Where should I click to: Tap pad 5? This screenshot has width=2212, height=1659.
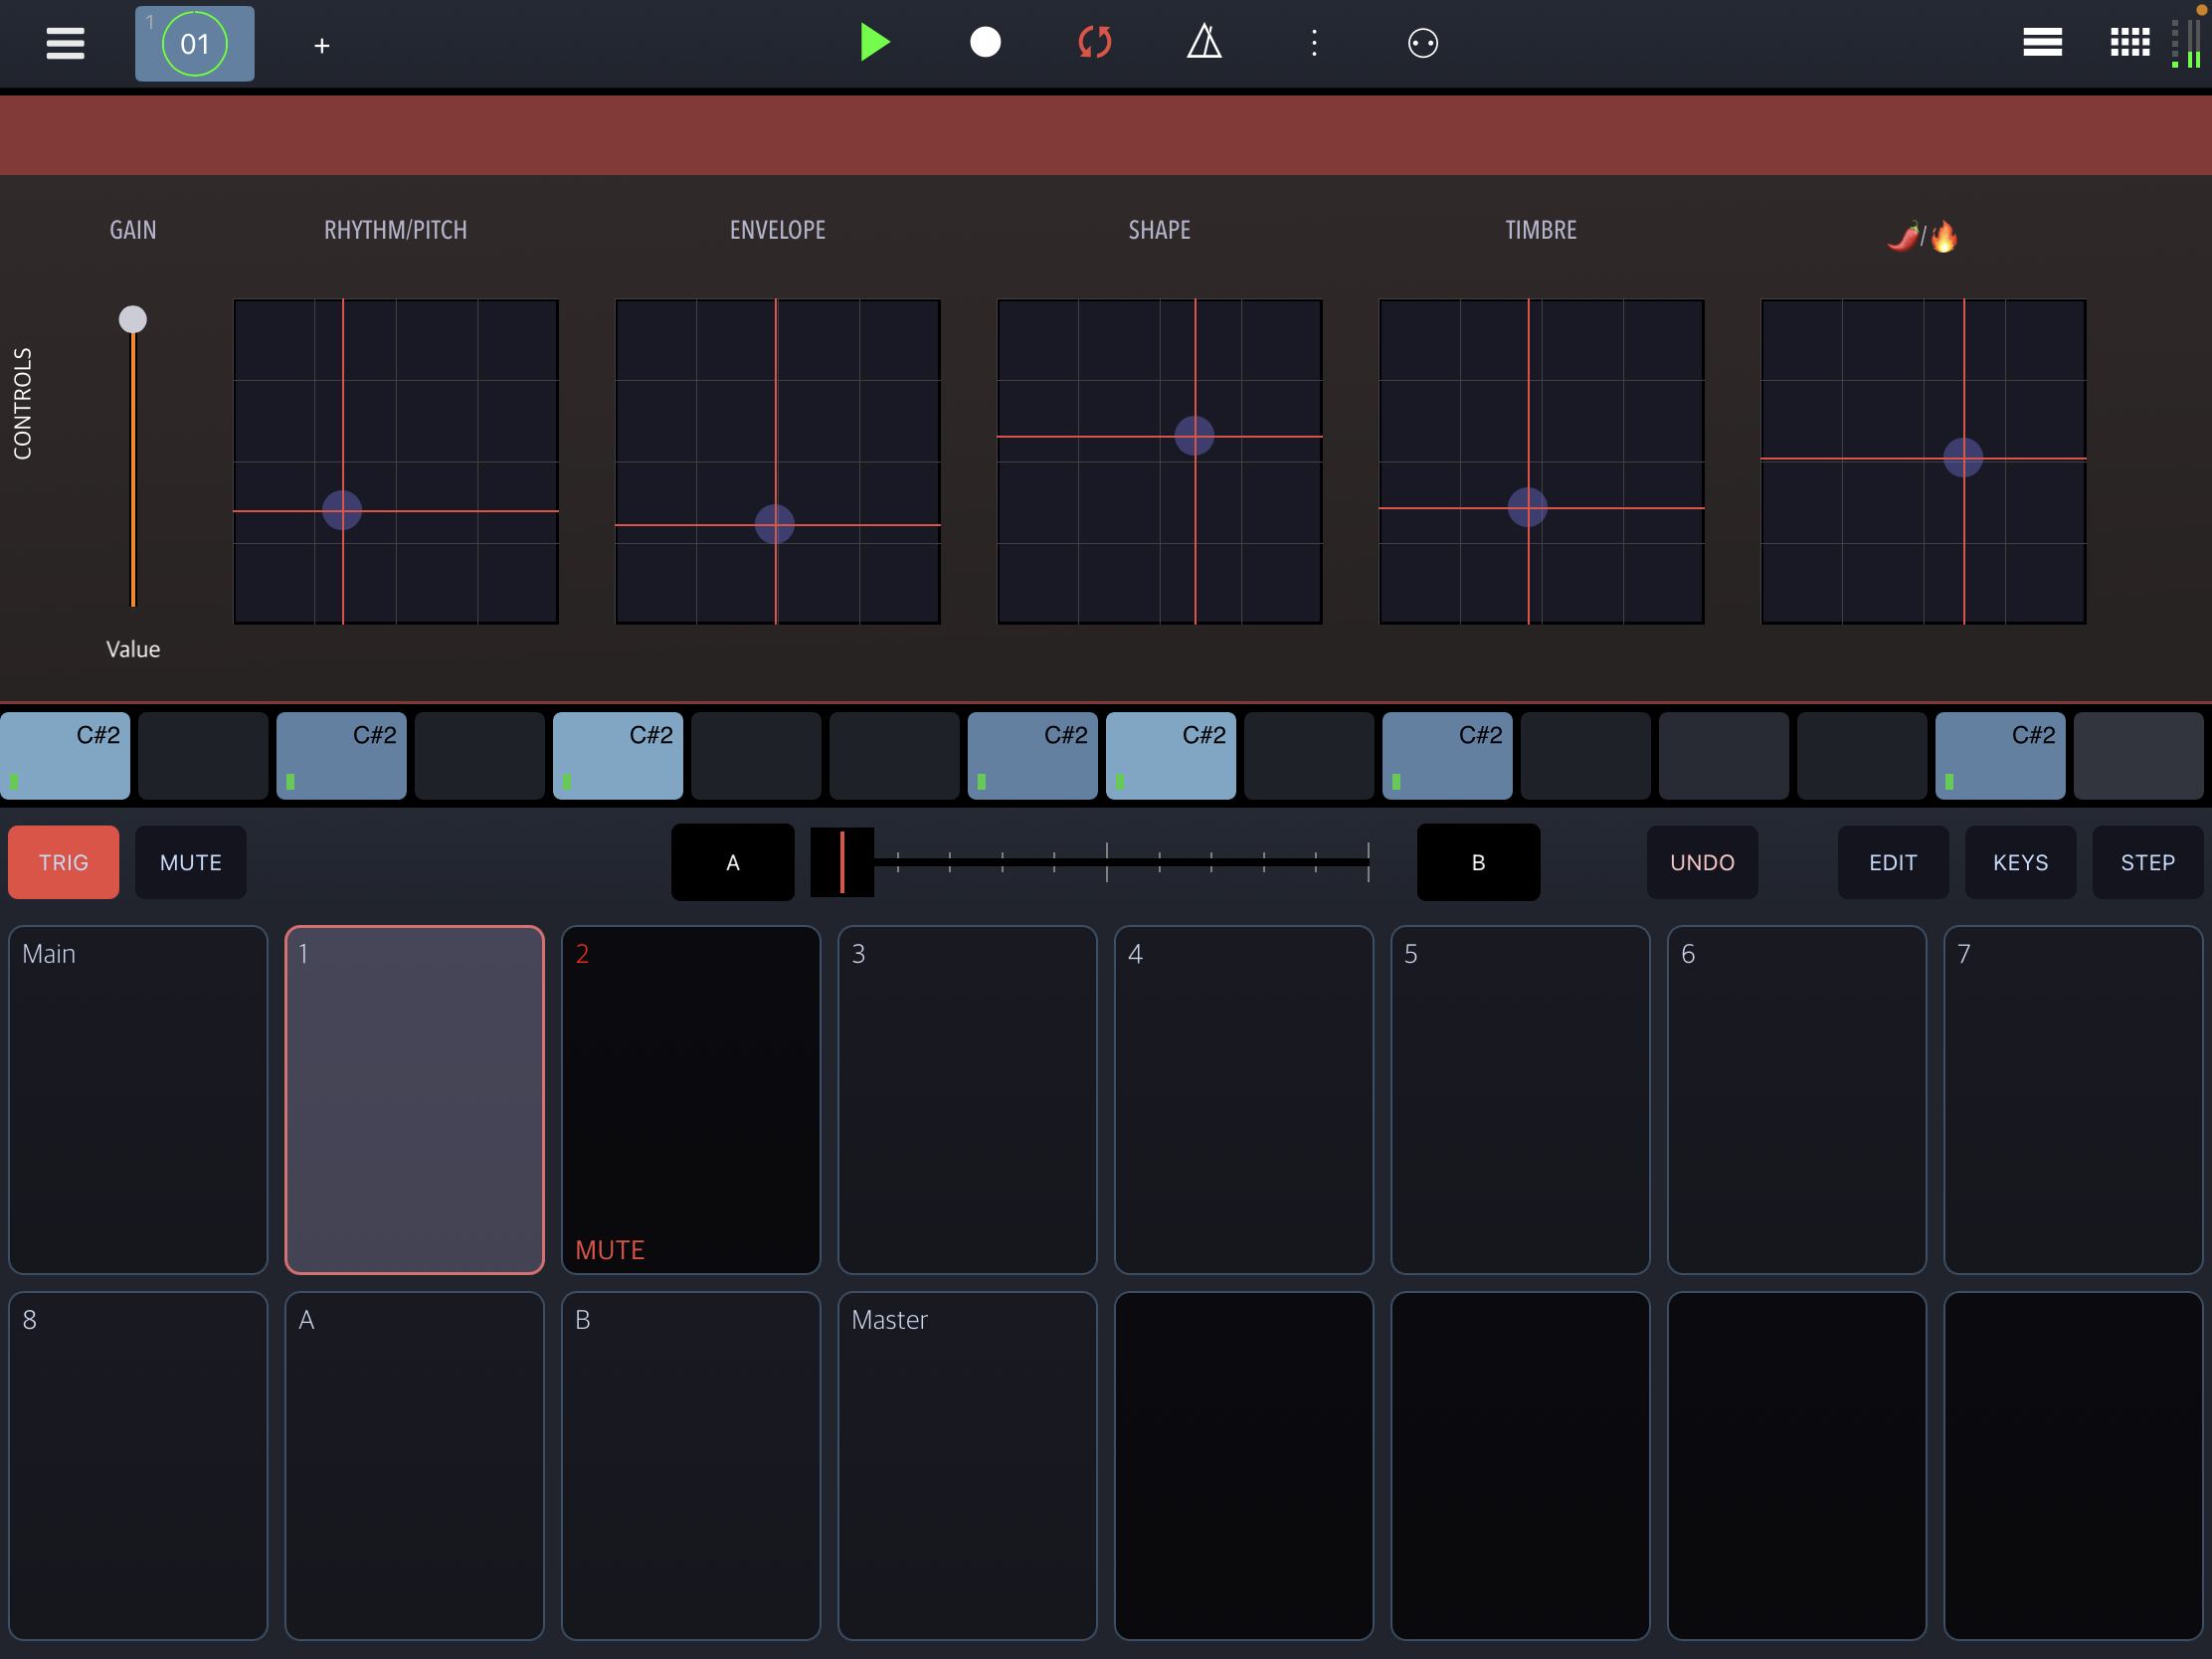point(1520,1100)
